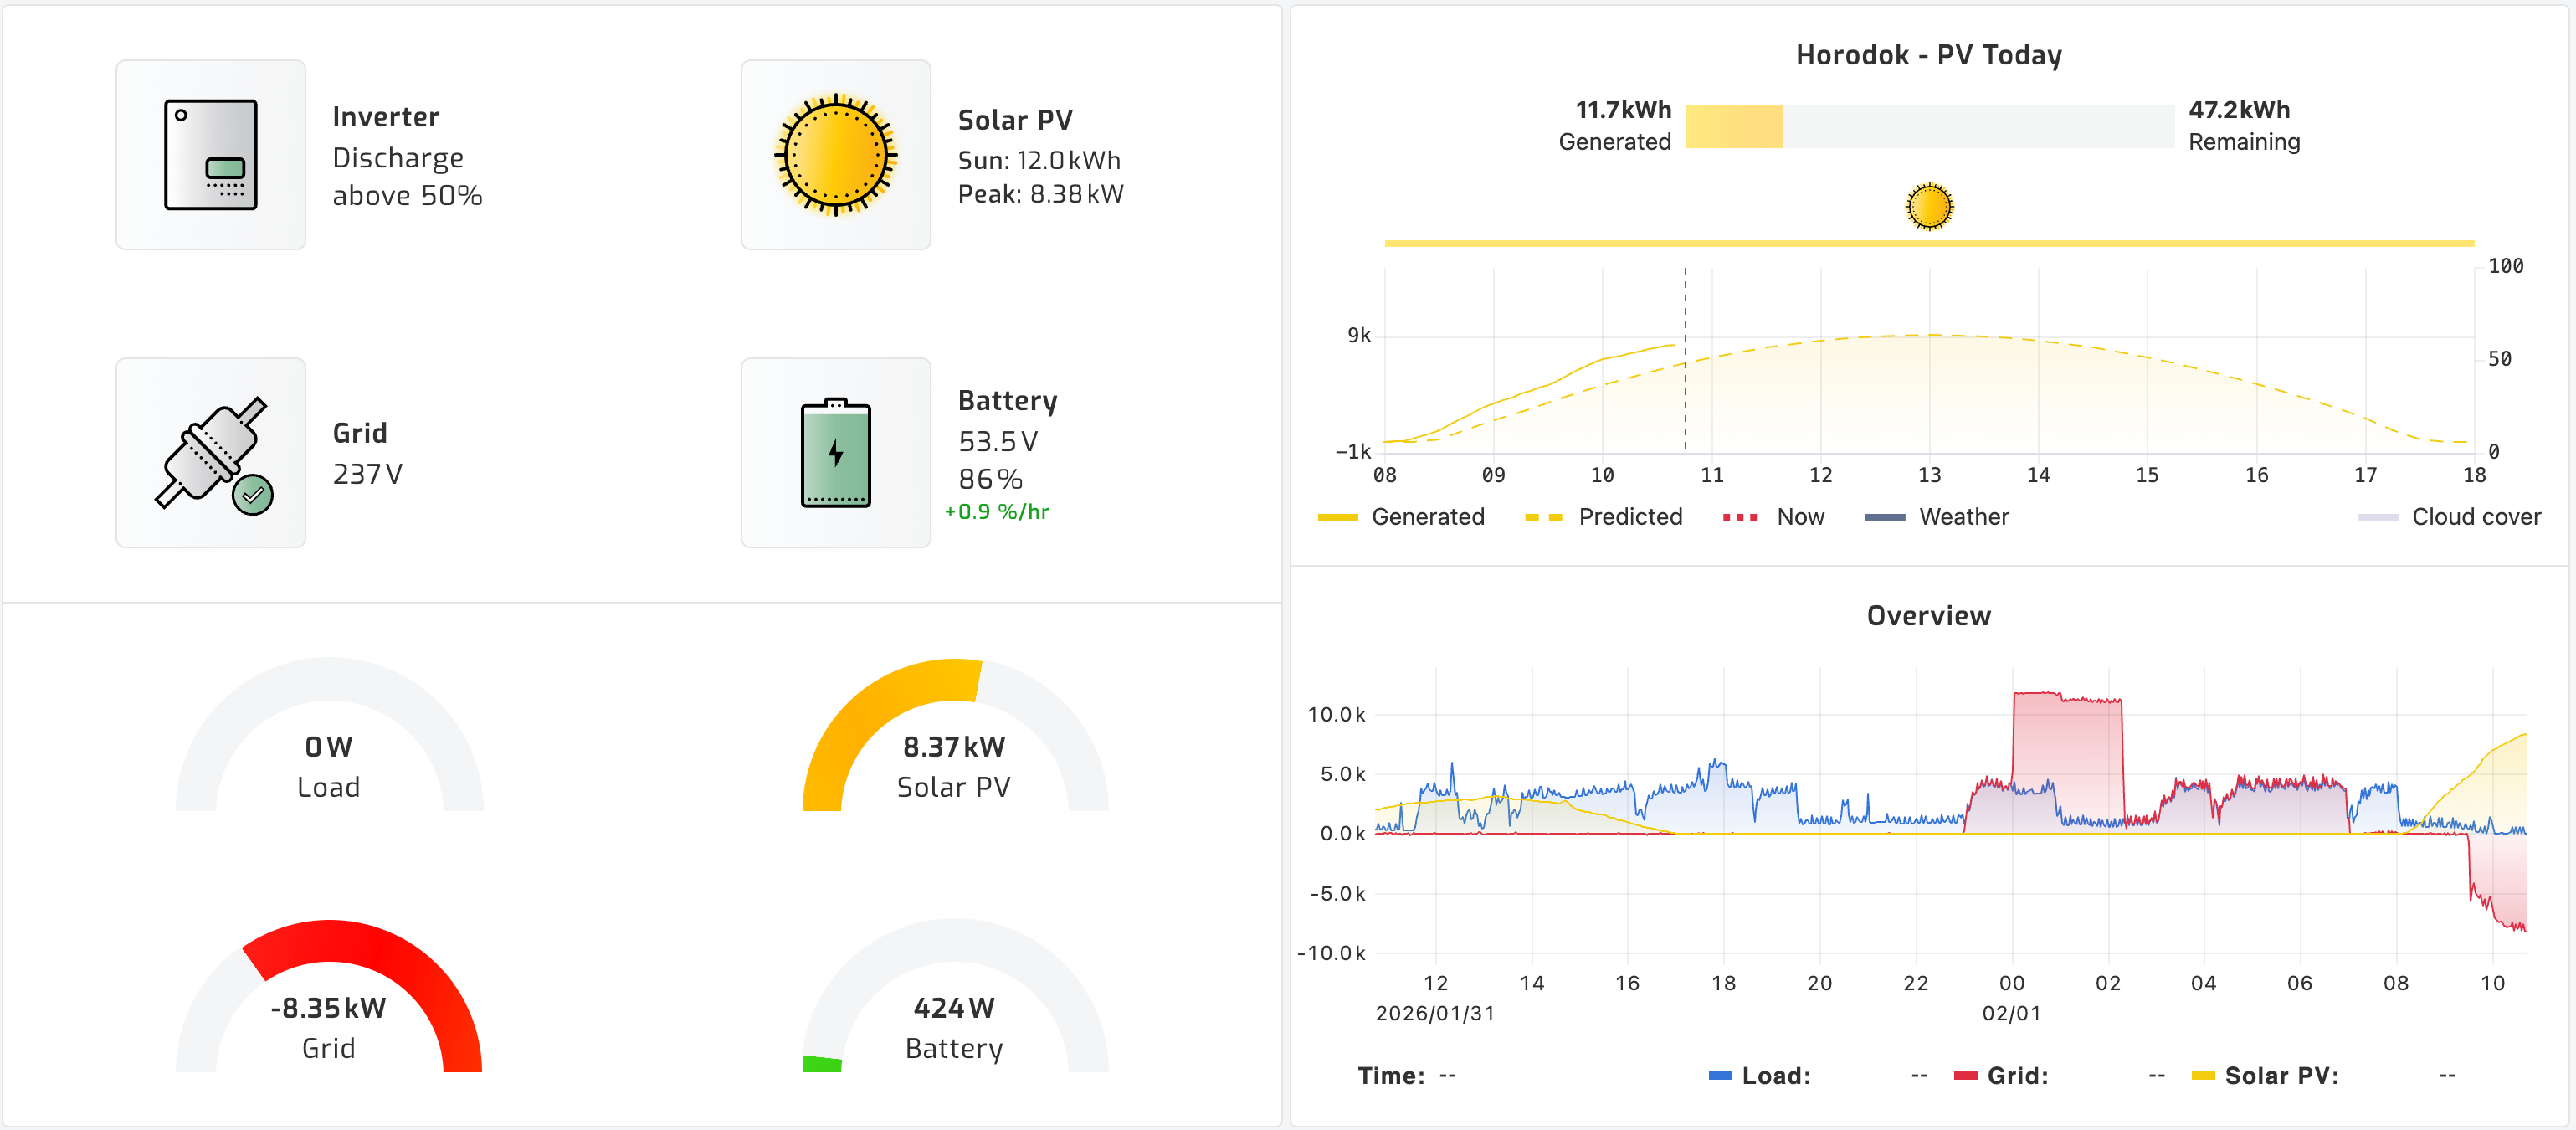The image size is (2576, 1130).
Task: Open the Horodok - PV Today panel title
Action: (1928, 55)
